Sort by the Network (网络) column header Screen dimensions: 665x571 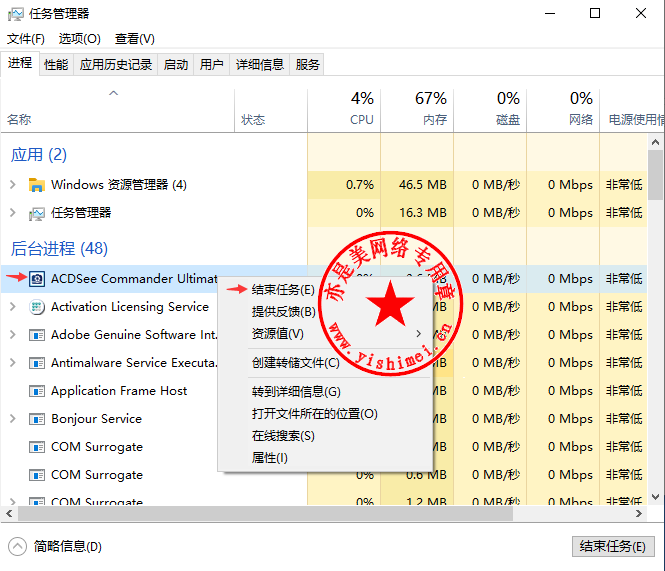[563, 110]
